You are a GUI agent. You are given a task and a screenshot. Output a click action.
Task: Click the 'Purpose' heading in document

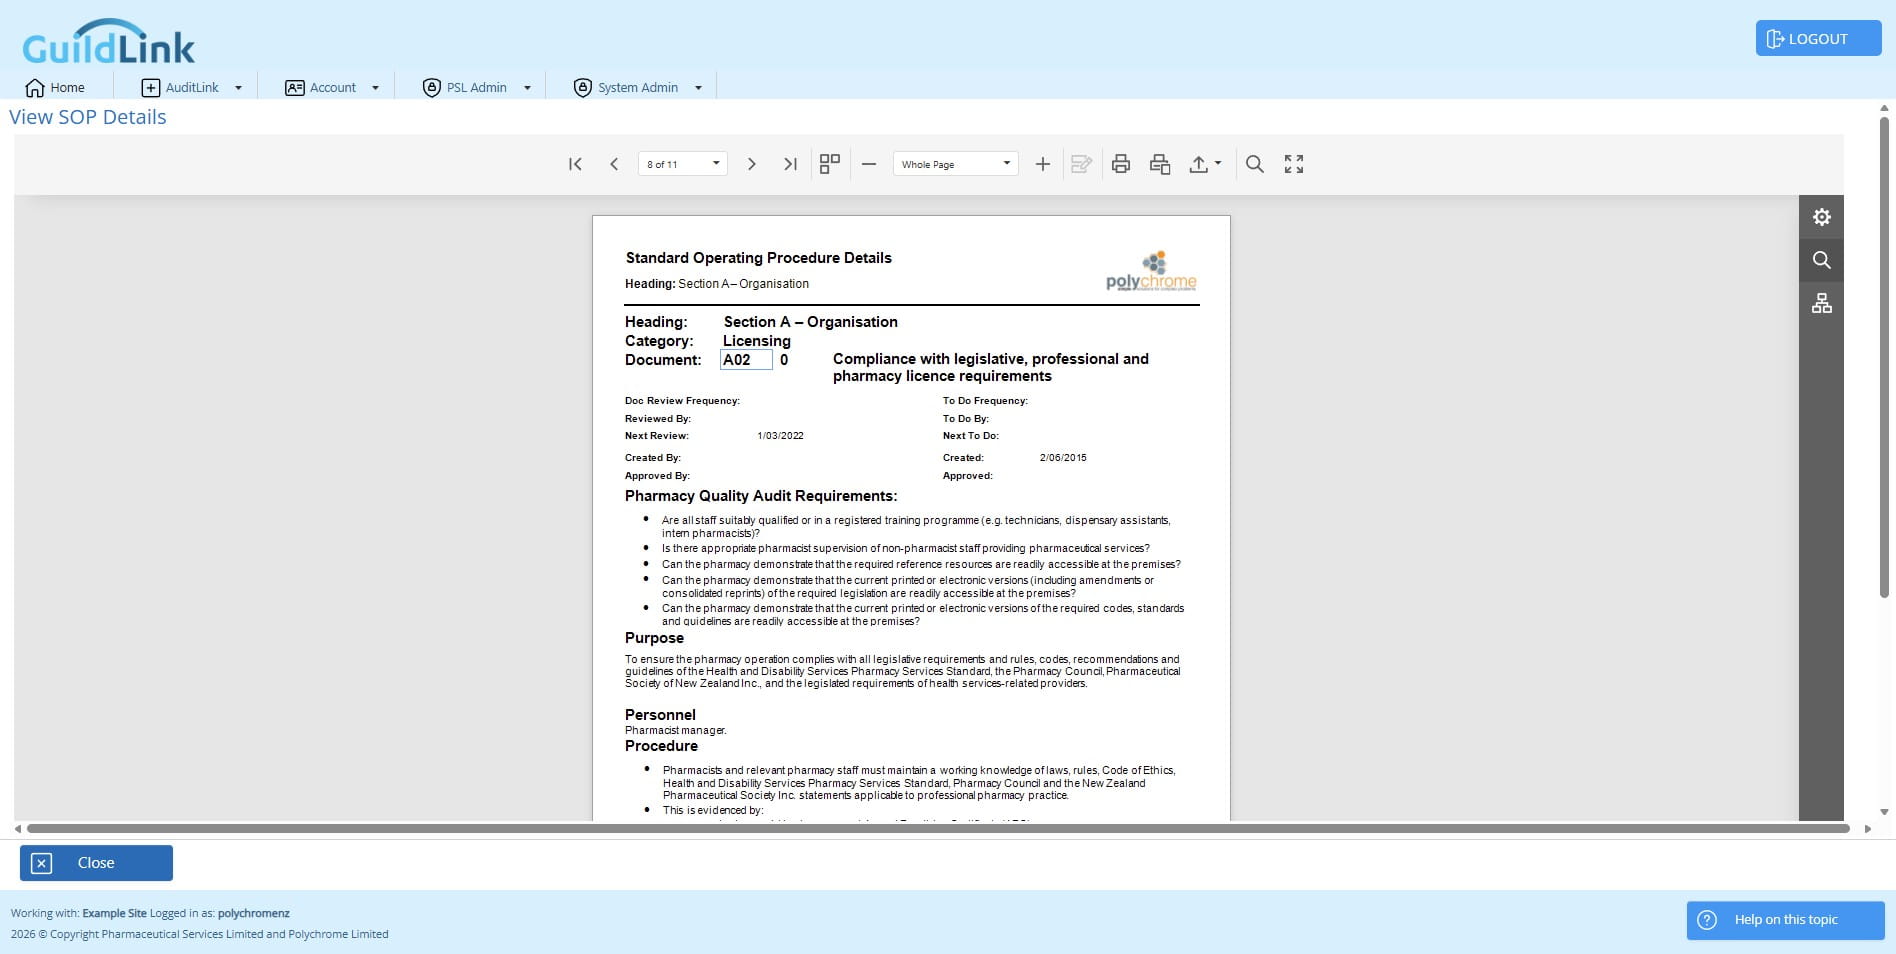click(654, 638)
